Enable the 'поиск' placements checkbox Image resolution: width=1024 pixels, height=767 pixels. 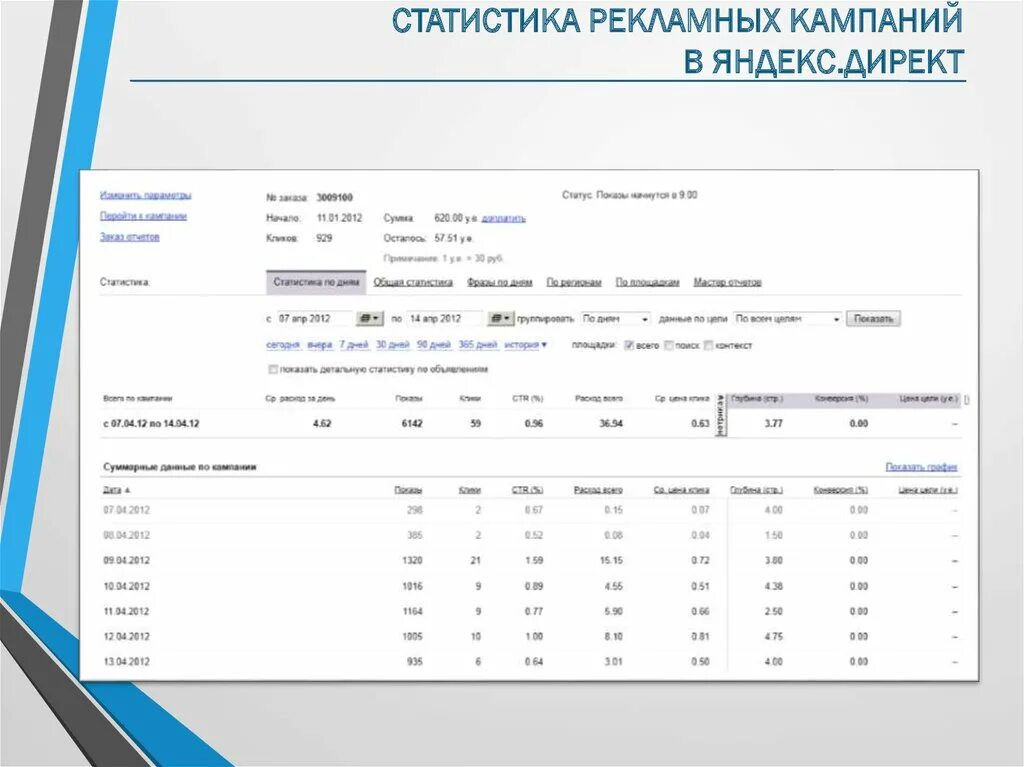(669, 346)
